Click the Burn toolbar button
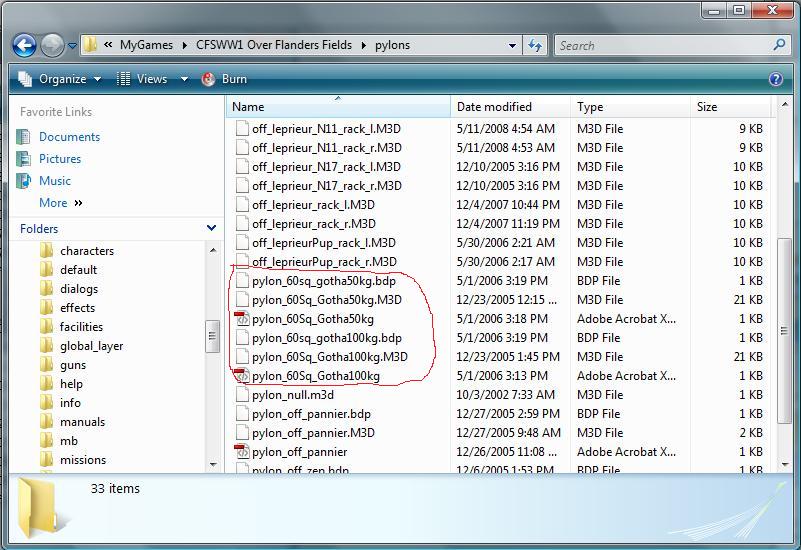801x550 pixels. [224, 79]
